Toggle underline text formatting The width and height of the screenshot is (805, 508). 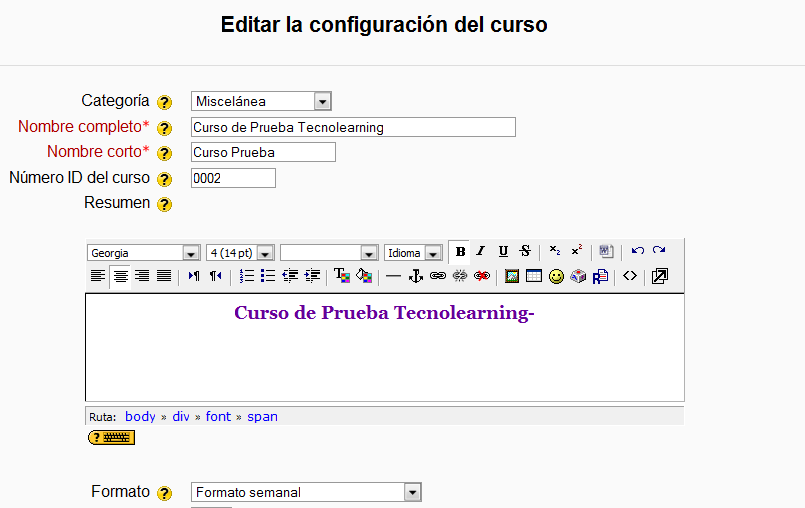(x=503, y=252)
